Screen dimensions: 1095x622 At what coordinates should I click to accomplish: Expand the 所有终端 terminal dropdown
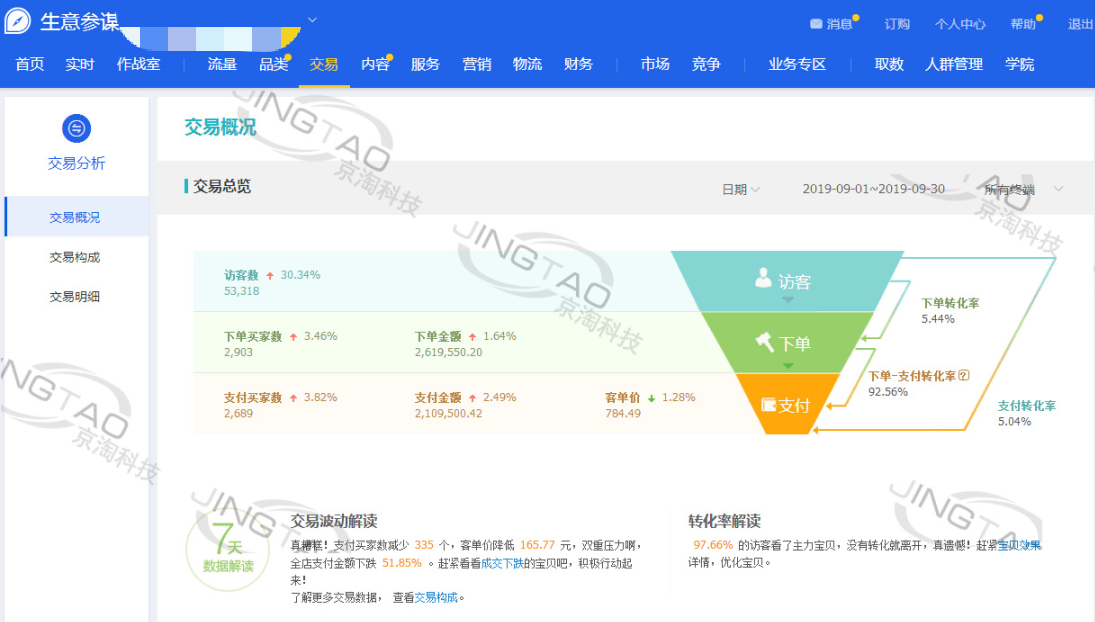pos(1058,189)
